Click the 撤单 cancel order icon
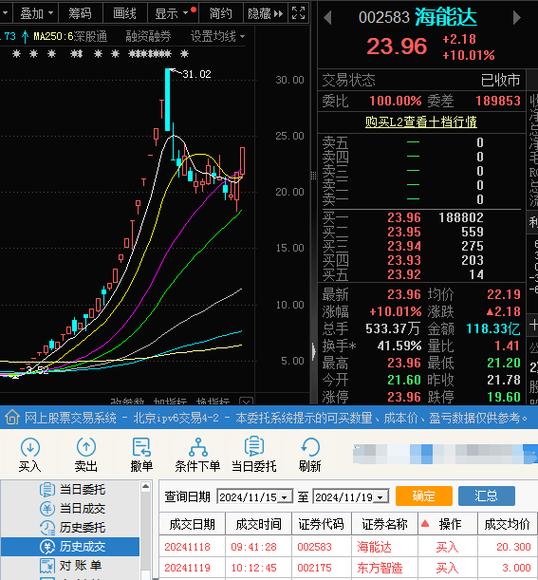 (141, 454)
